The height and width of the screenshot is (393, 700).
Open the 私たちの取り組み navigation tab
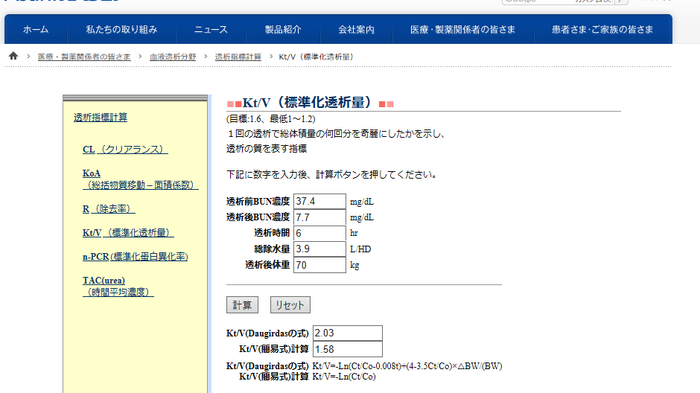click(122, 29)
